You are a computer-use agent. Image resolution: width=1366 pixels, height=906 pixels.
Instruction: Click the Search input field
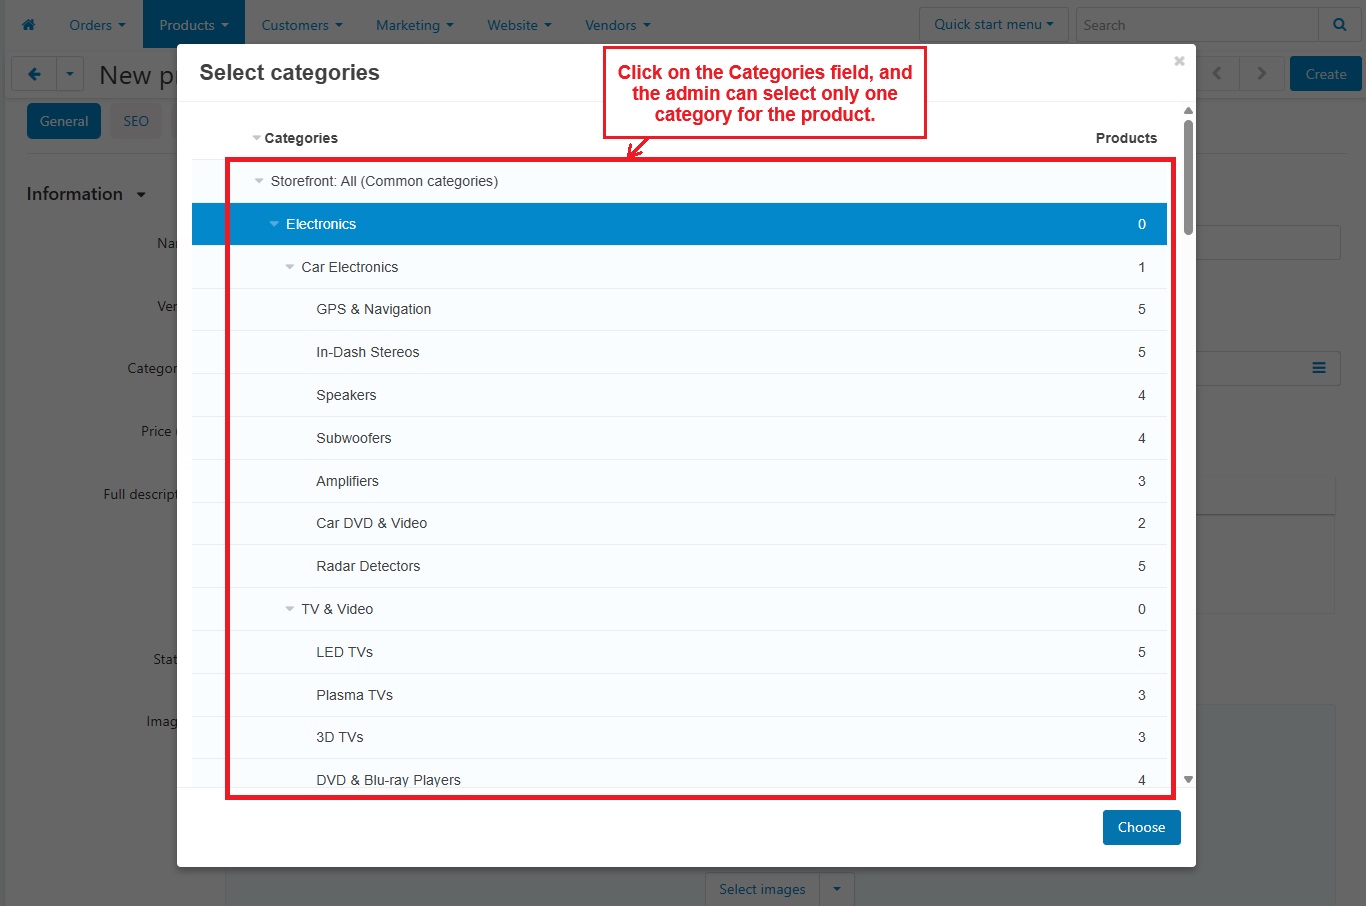pyautogui.click(x=1196, y=25)
